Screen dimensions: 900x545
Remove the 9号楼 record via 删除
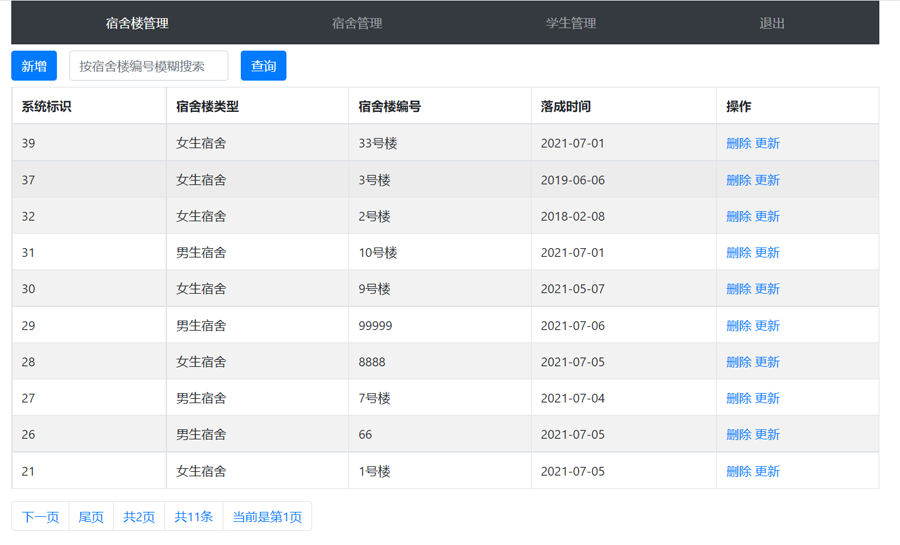(x=739, y=289)
